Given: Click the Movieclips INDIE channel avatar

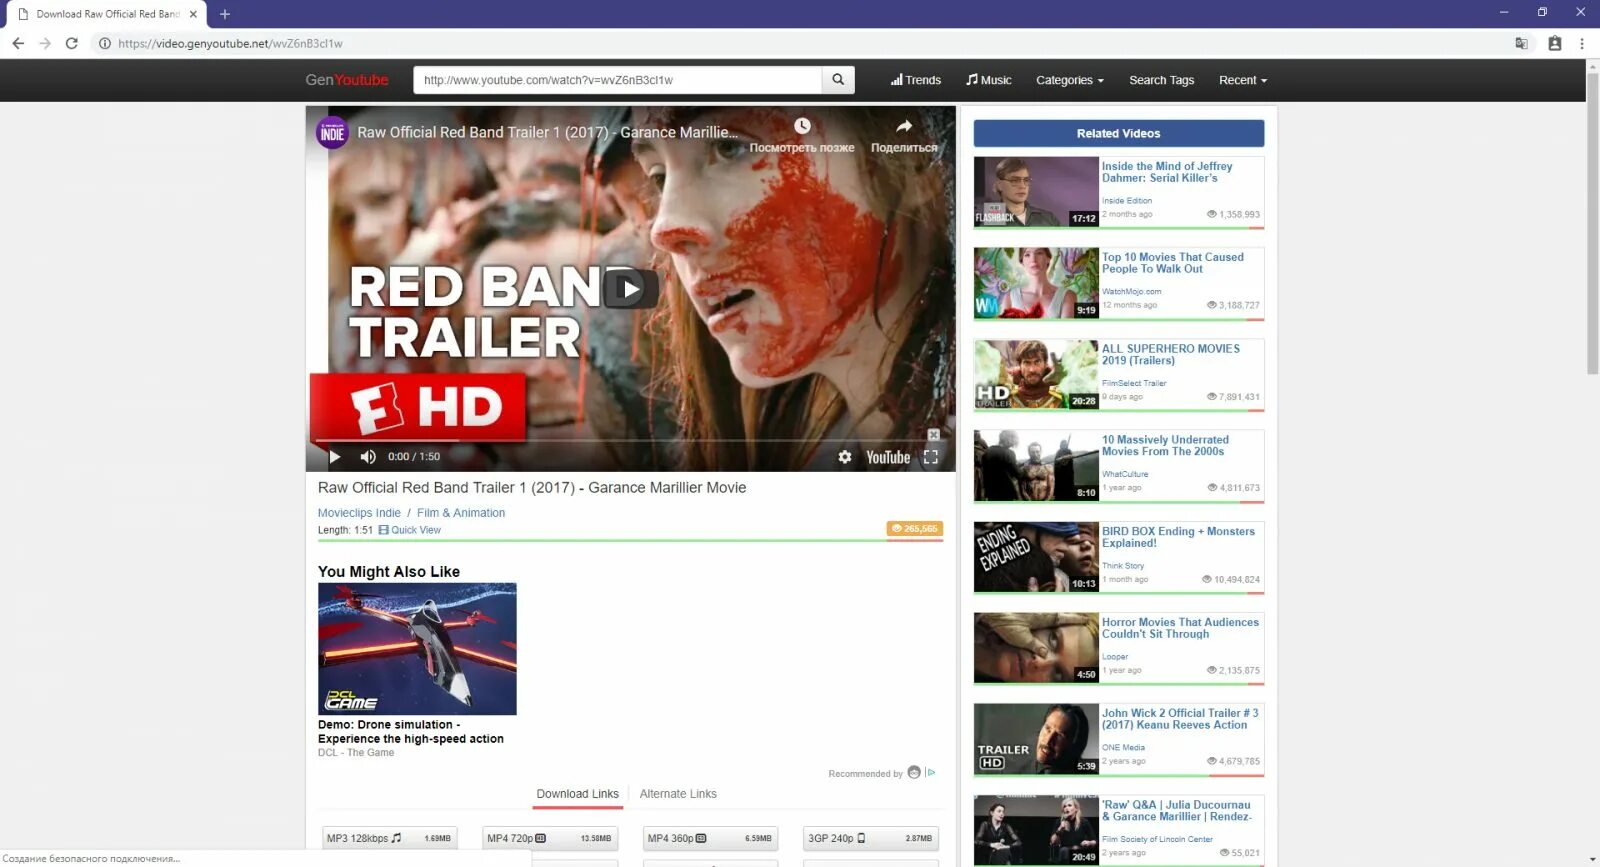Looking at the screenshot, I should [332, 133].
